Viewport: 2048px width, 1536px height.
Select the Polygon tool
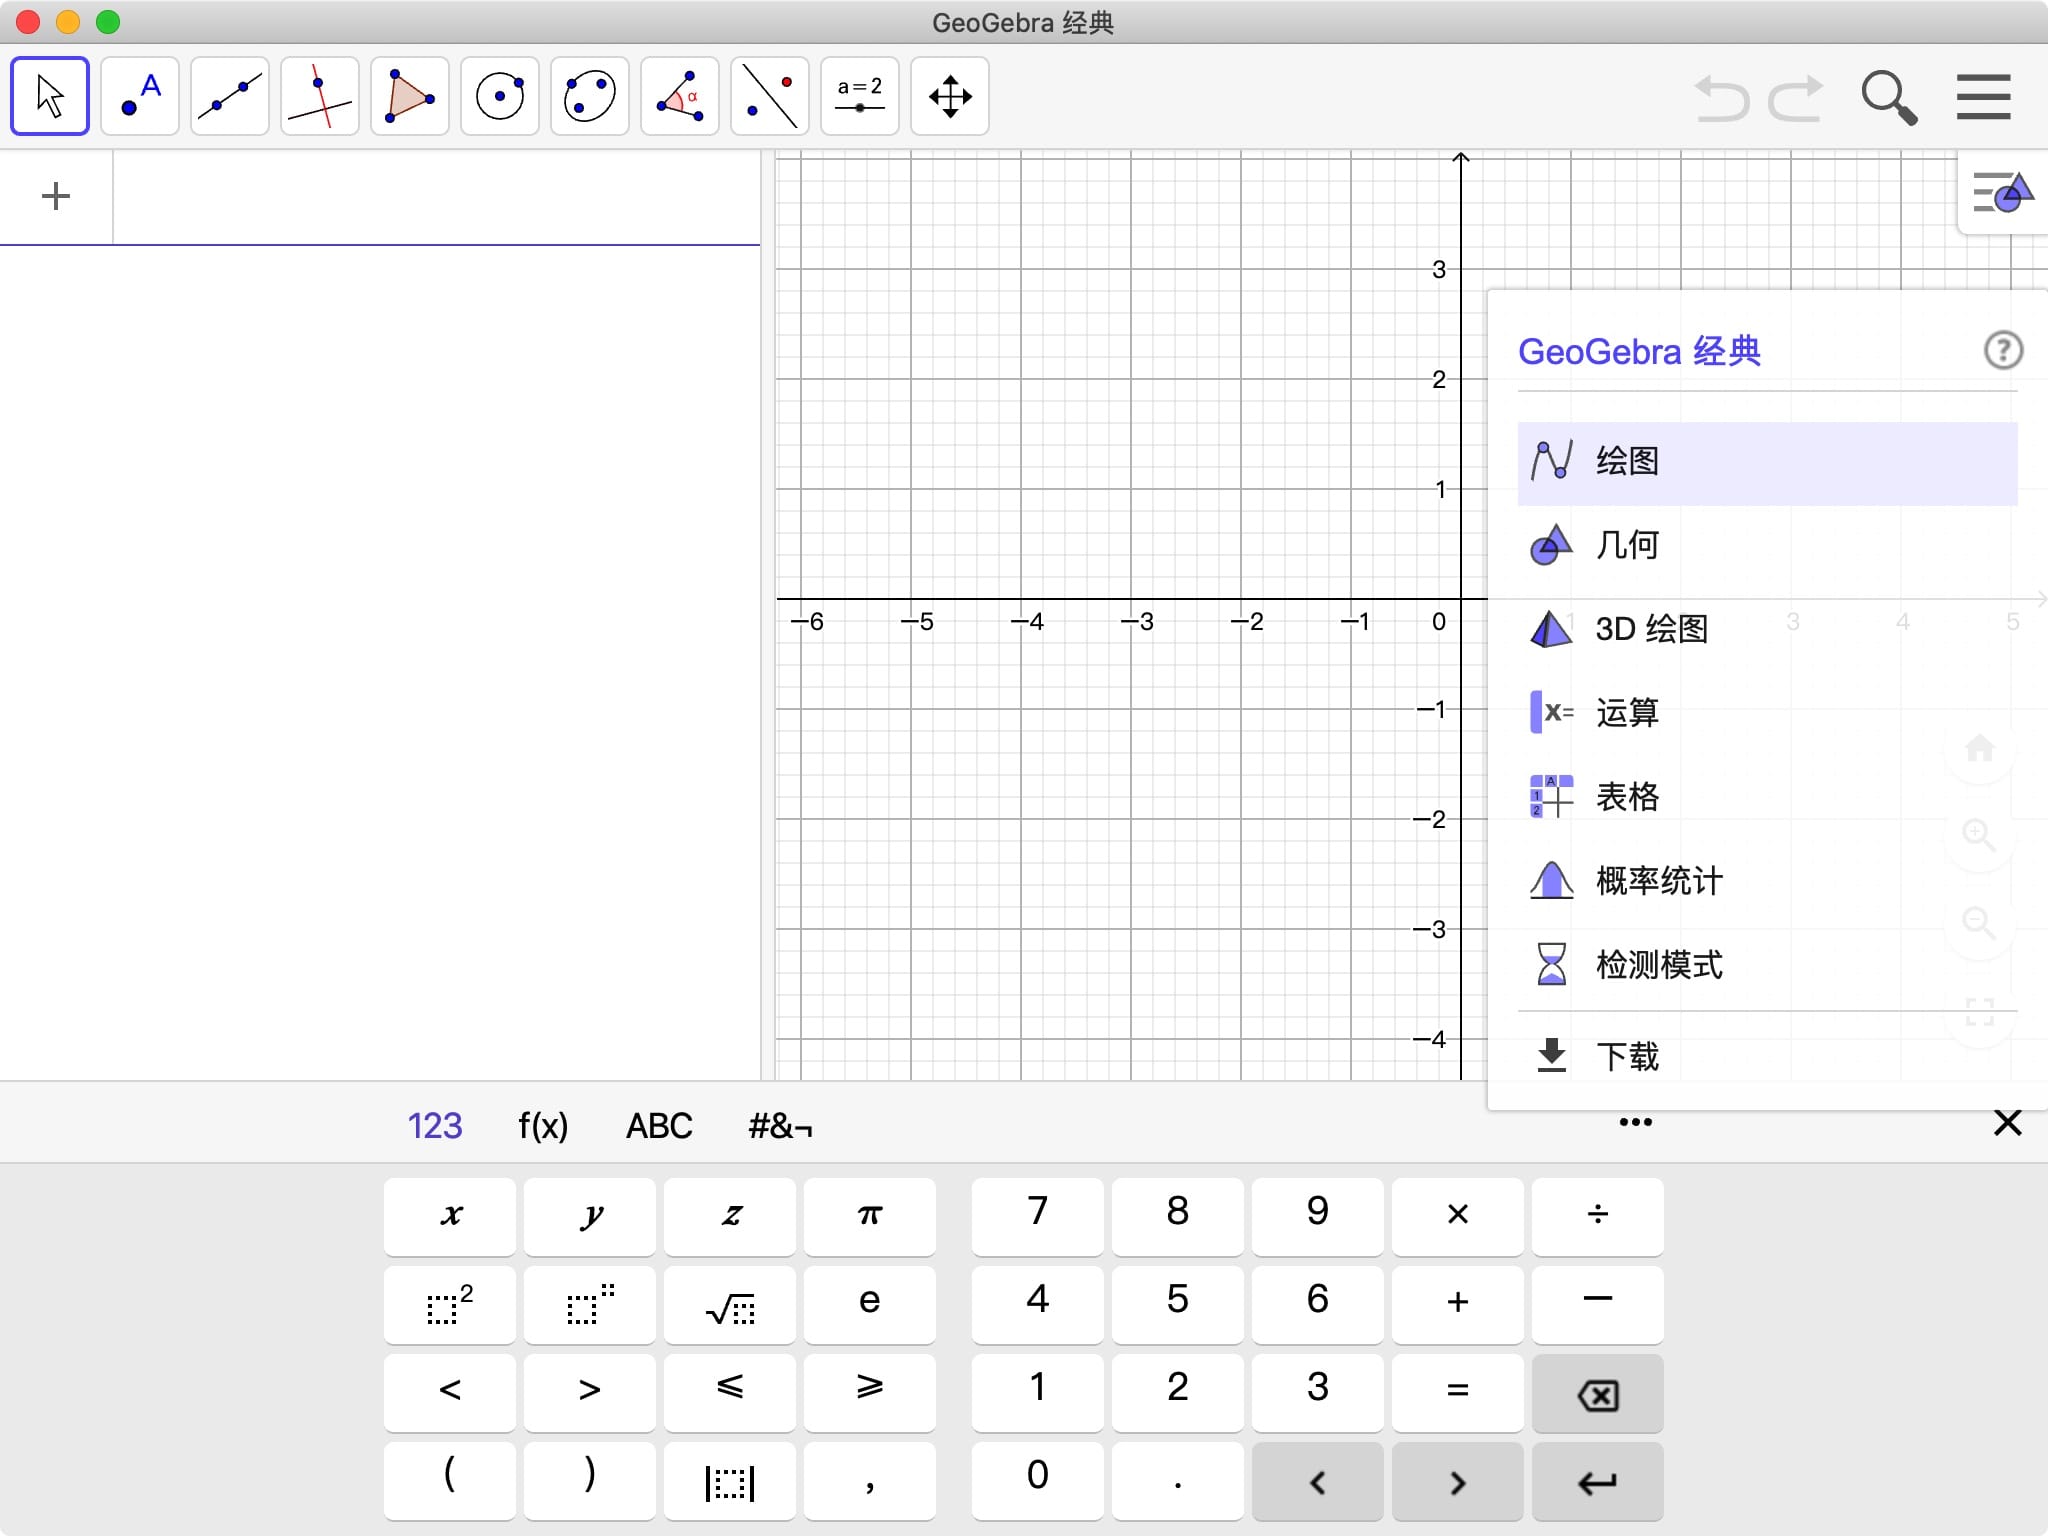coord(410,97)
